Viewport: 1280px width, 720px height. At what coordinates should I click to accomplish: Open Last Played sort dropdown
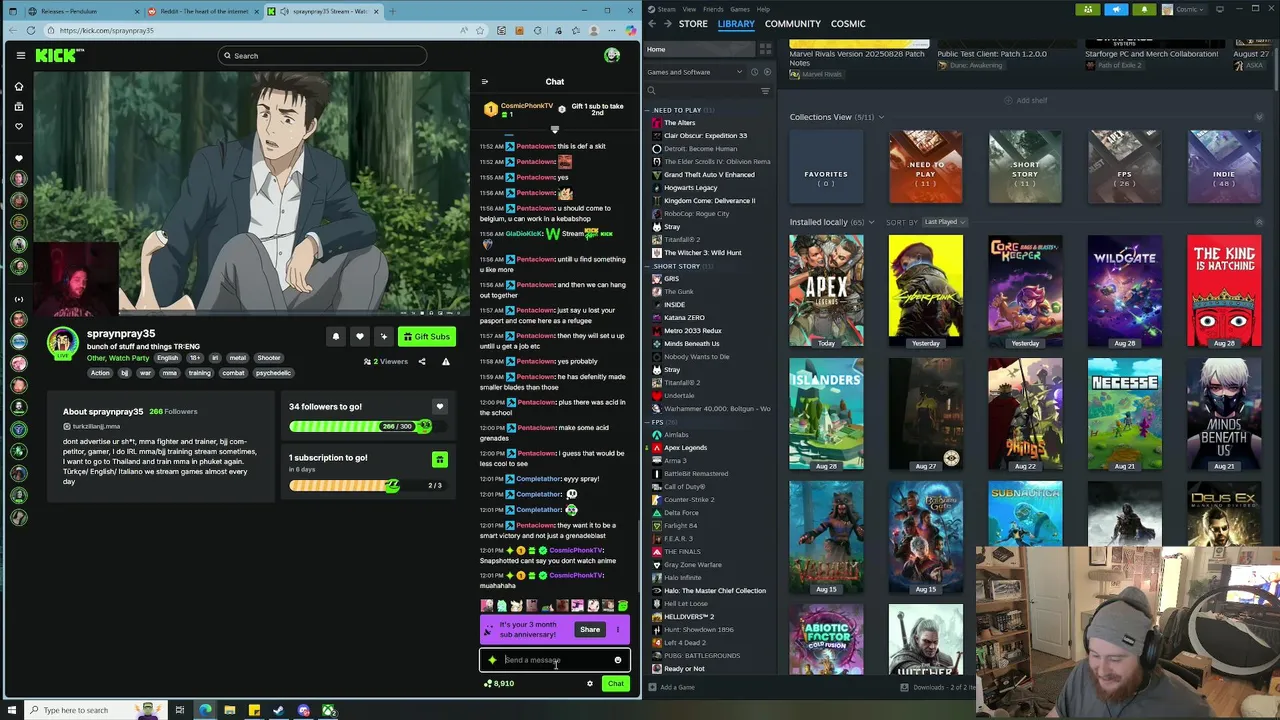(x=943, y=222)
